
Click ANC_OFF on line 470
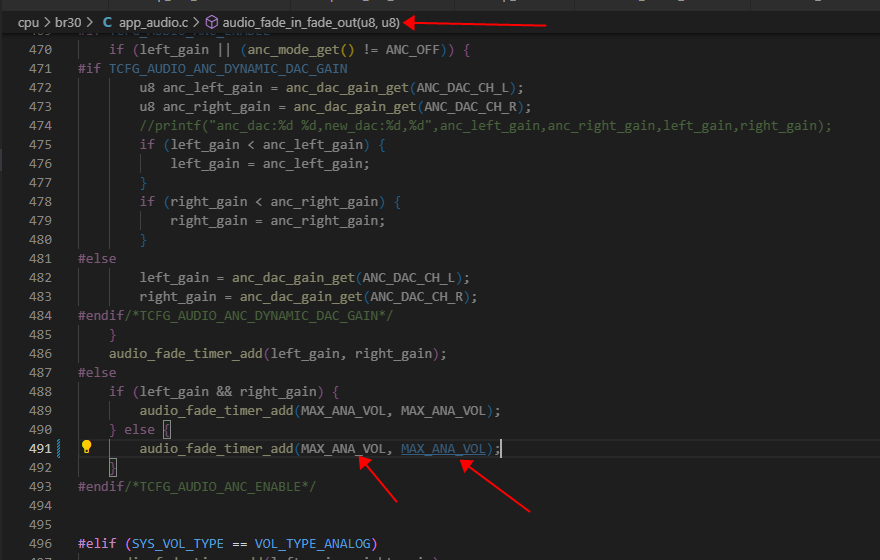click(412, 50)
